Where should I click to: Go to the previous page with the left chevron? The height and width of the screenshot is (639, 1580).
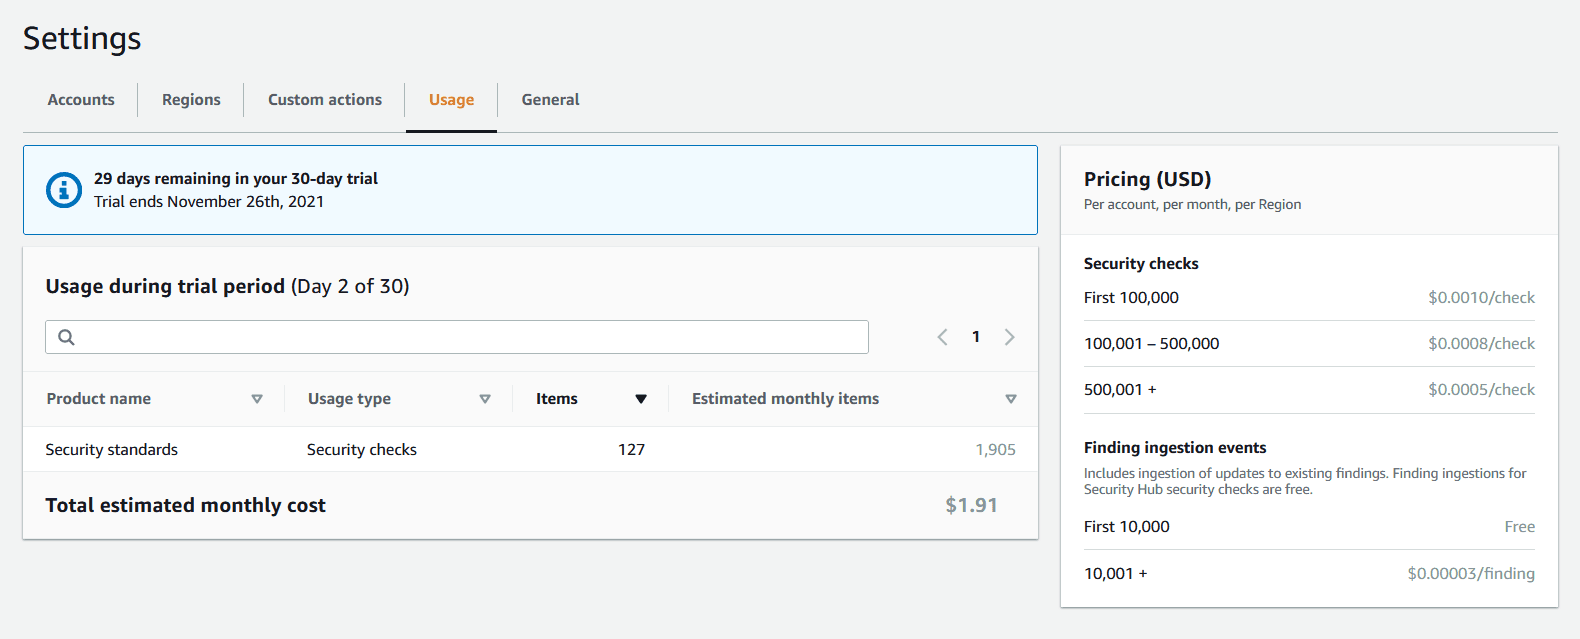[x=942, y=337]
